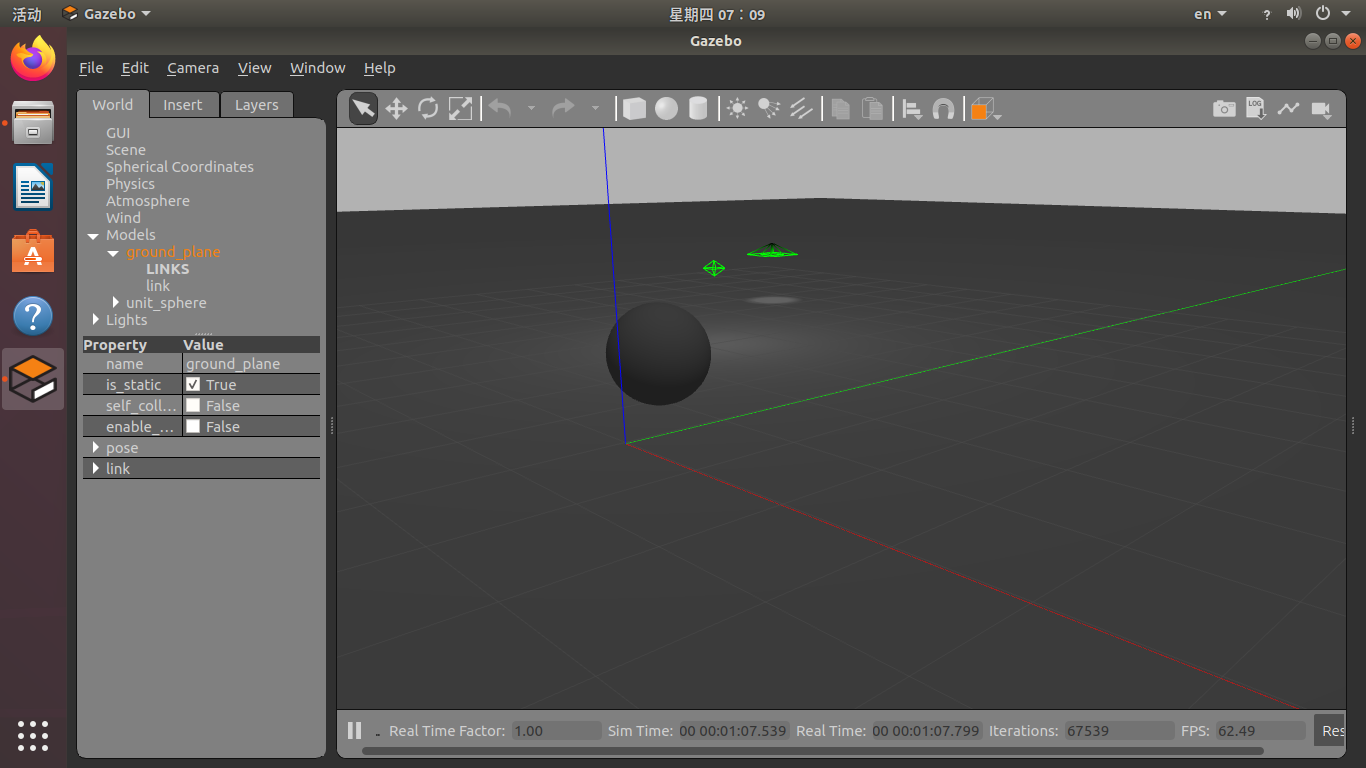
Task: Switch to the Insert tab
Action: tap(183, 105)
